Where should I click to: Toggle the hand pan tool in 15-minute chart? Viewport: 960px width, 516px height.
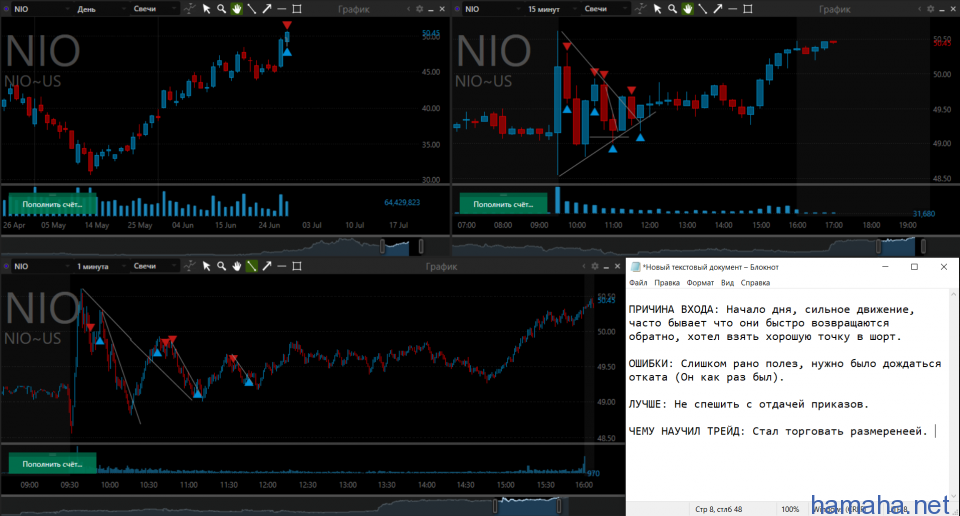pos(688,9)
